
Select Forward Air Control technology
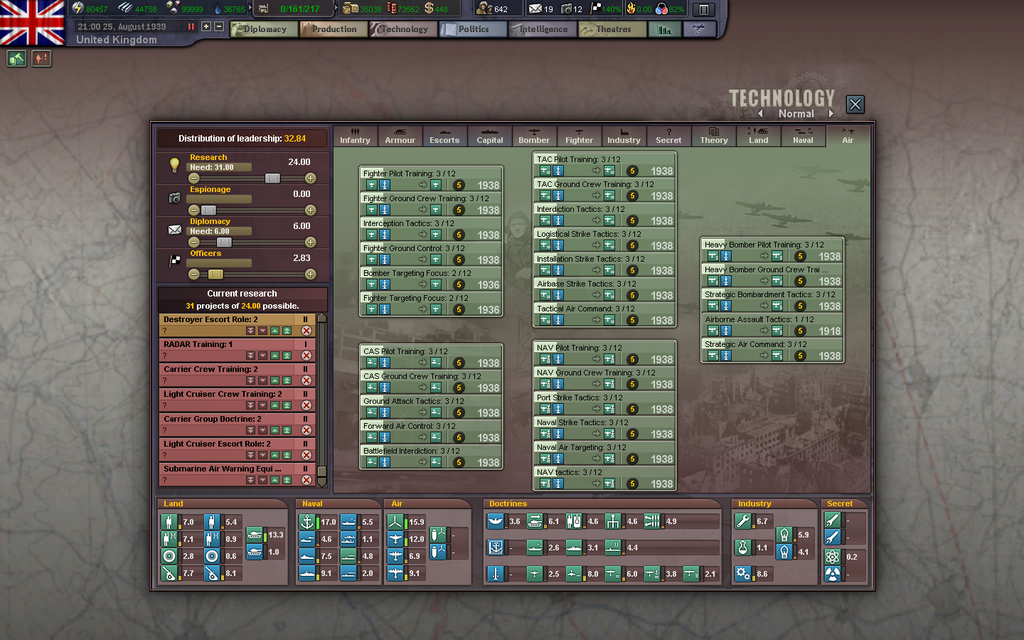[431, 432]
